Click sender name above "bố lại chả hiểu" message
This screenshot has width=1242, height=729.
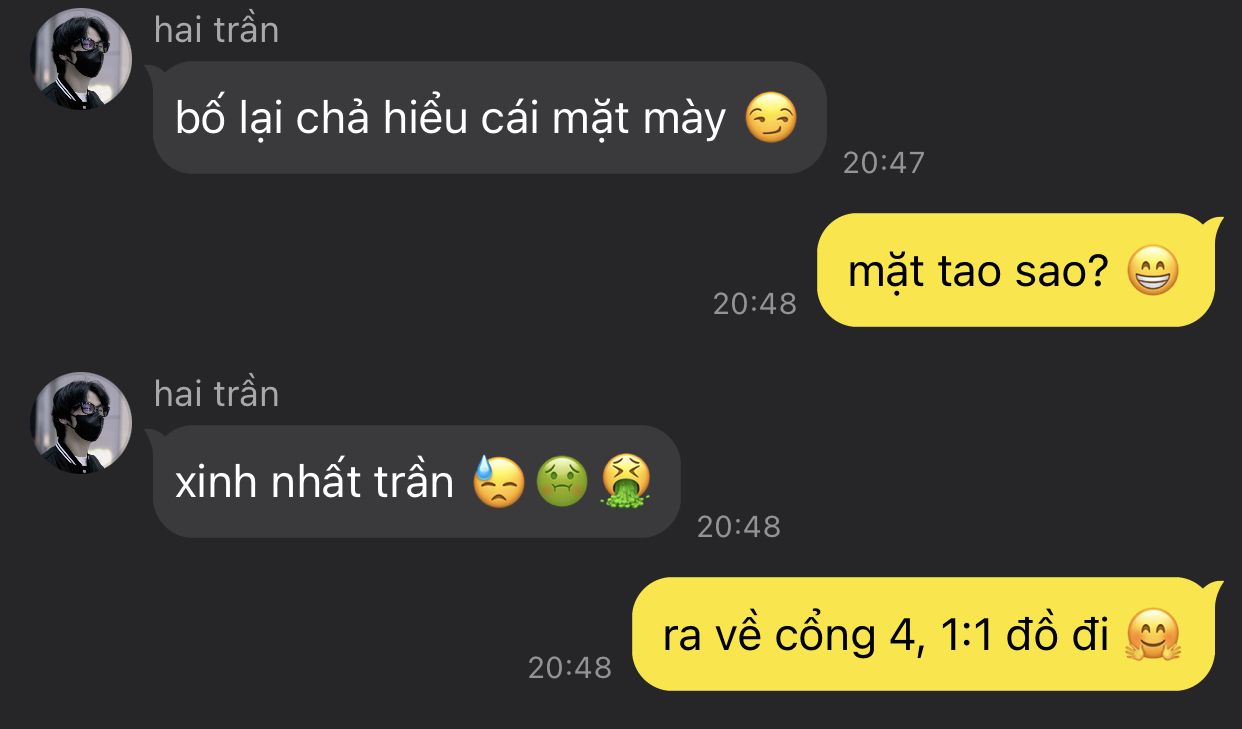[216, 30]
